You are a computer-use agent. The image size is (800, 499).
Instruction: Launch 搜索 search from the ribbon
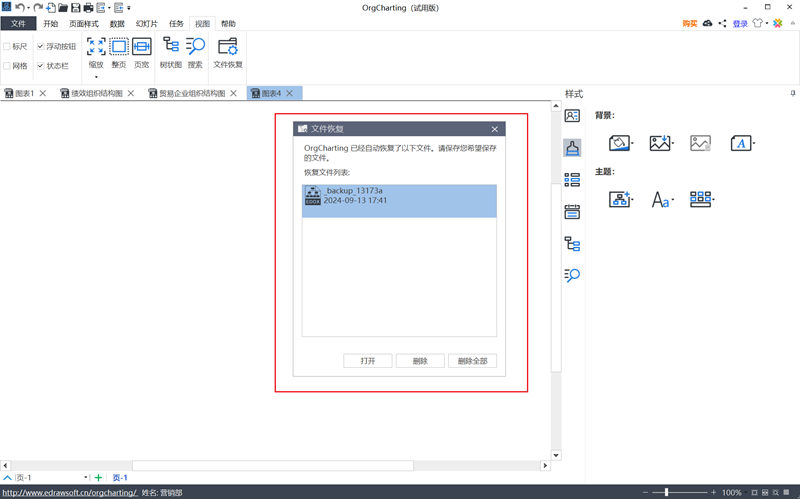point(195,53)
